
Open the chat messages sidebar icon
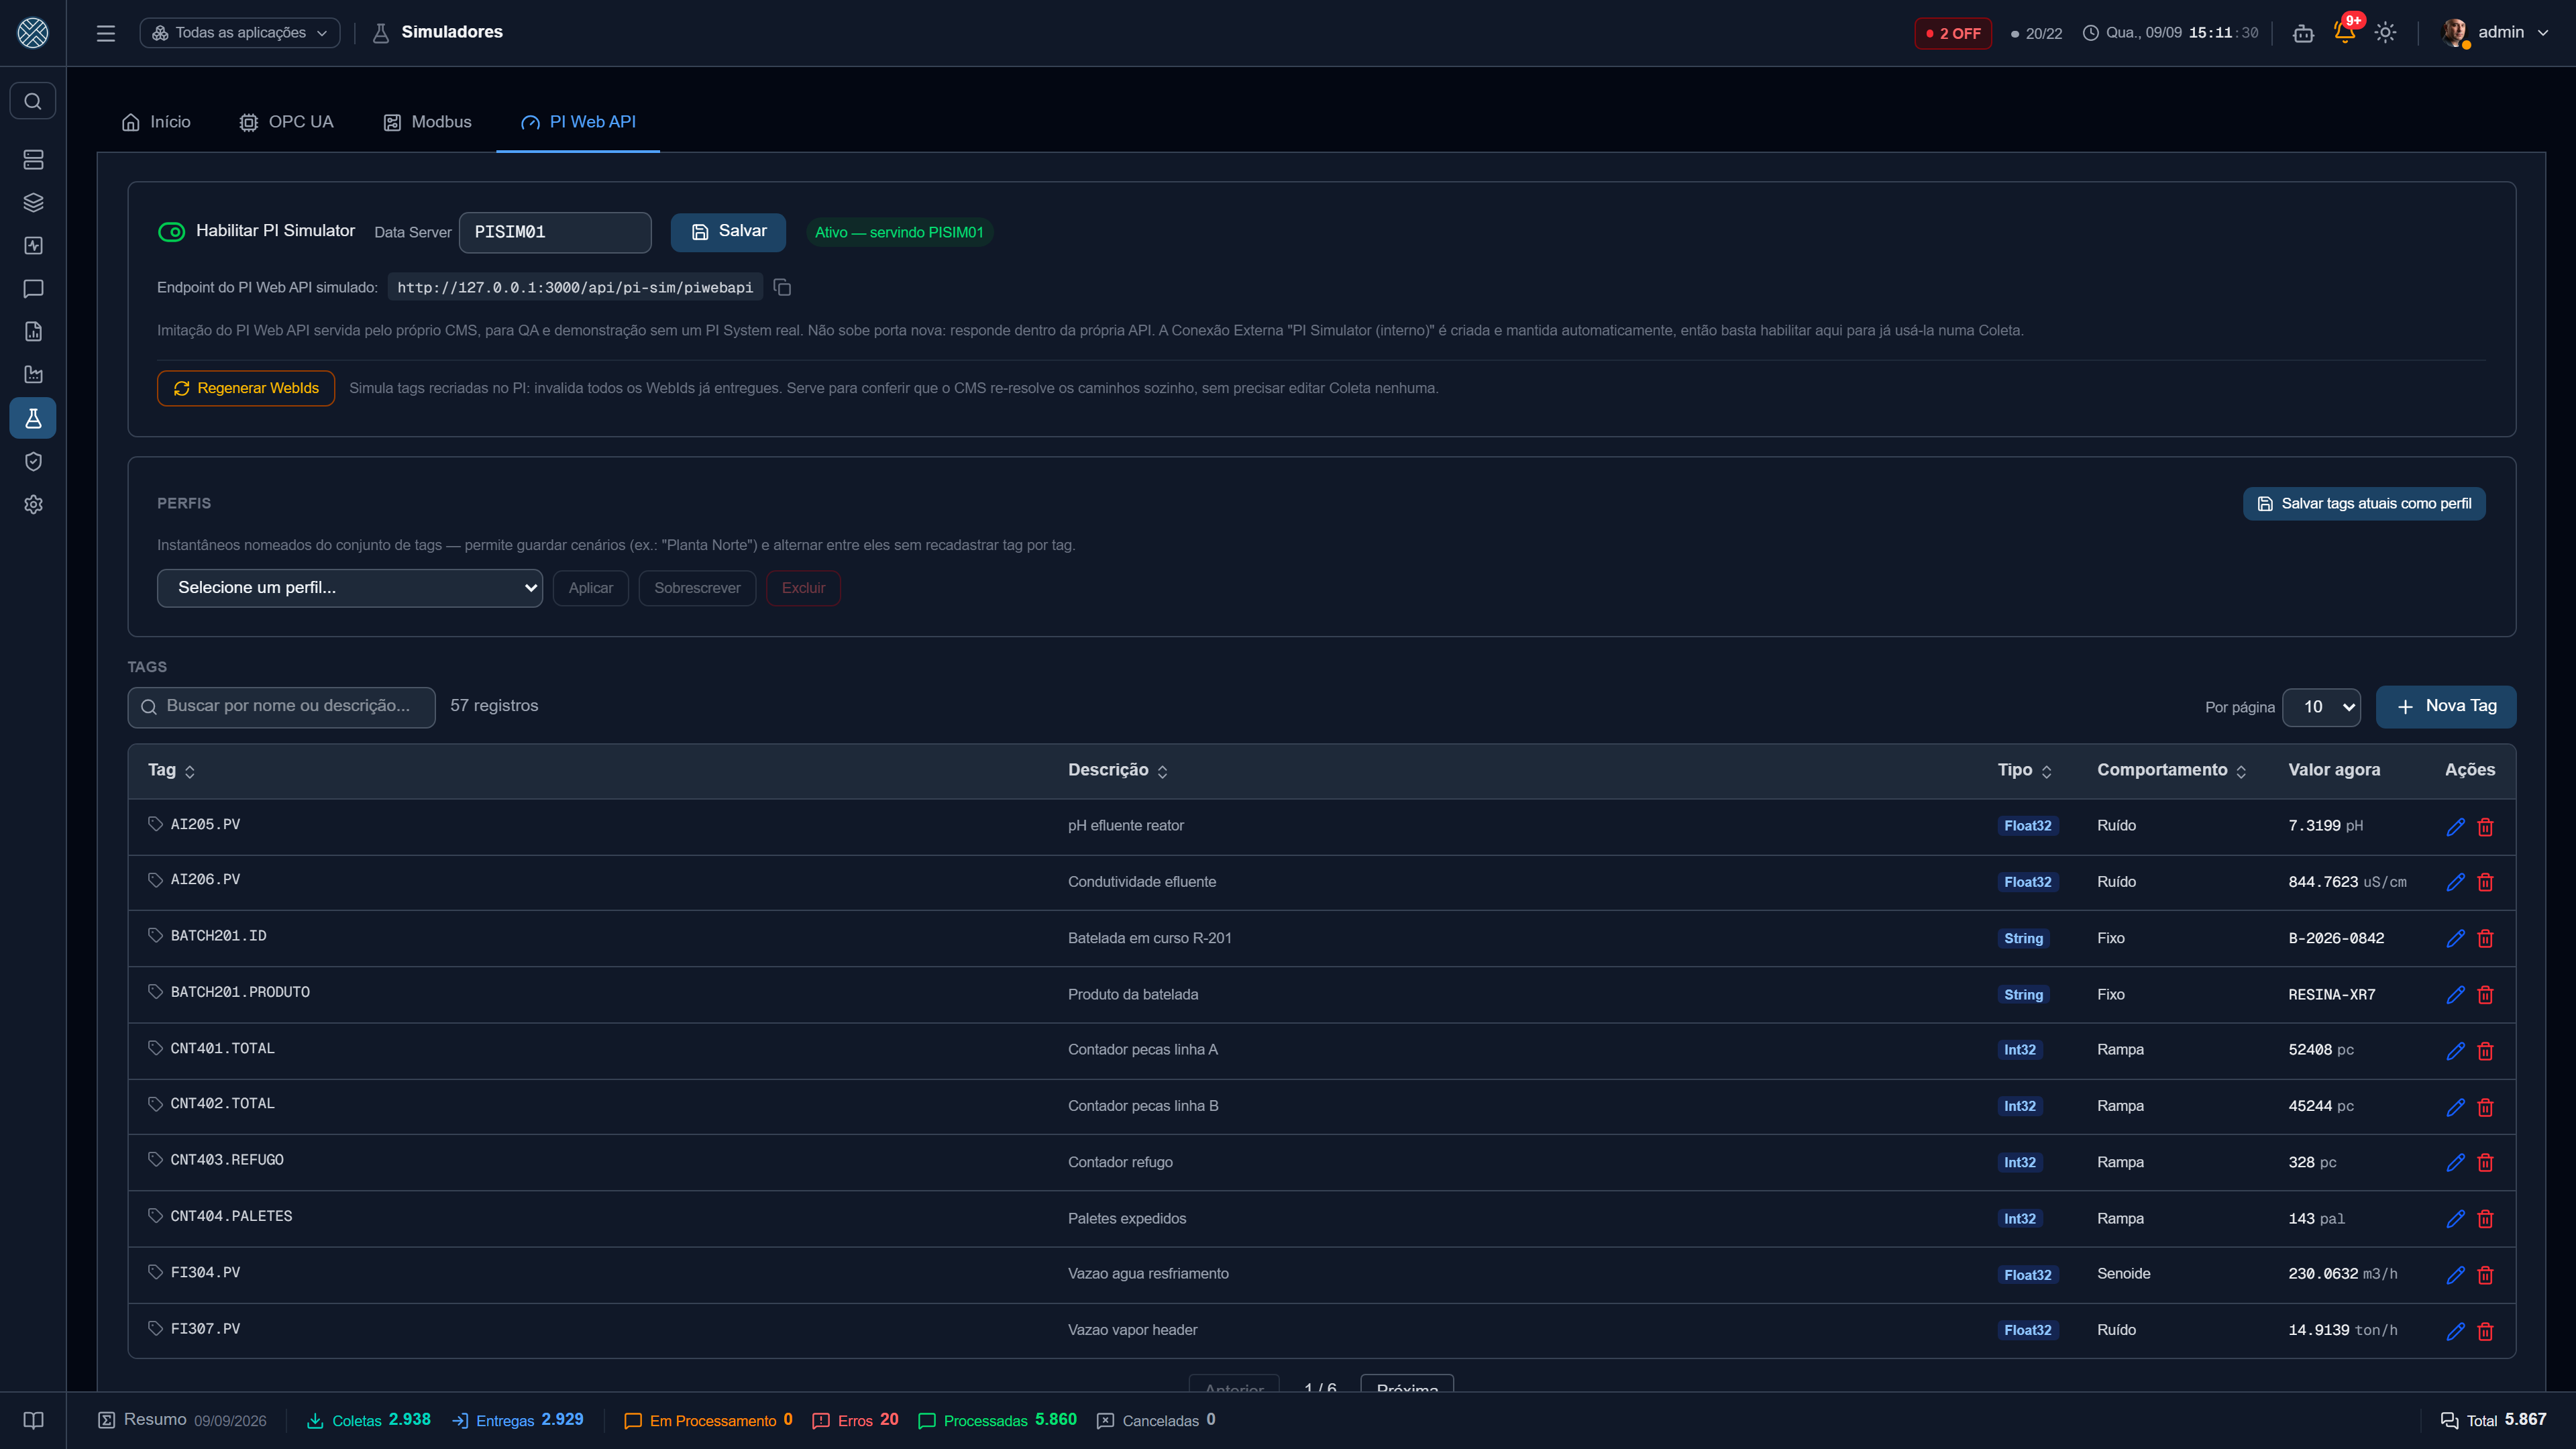(33, 289)
